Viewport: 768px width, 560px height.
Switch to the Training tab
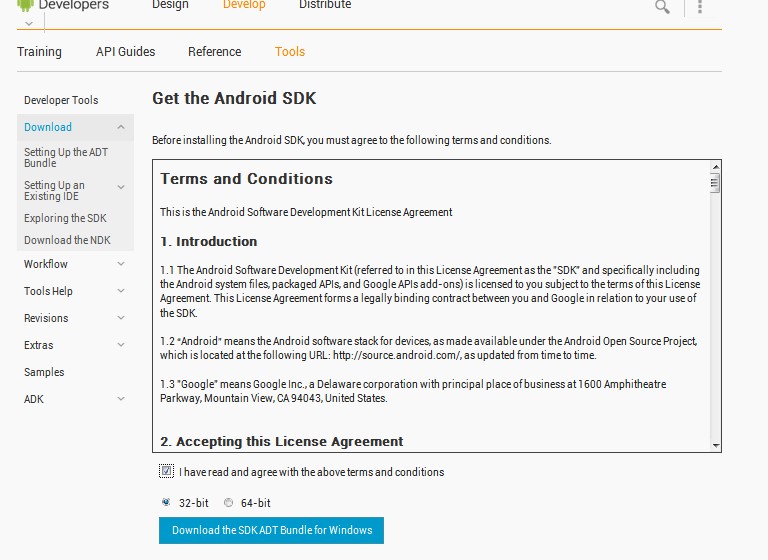coord(39,52)
